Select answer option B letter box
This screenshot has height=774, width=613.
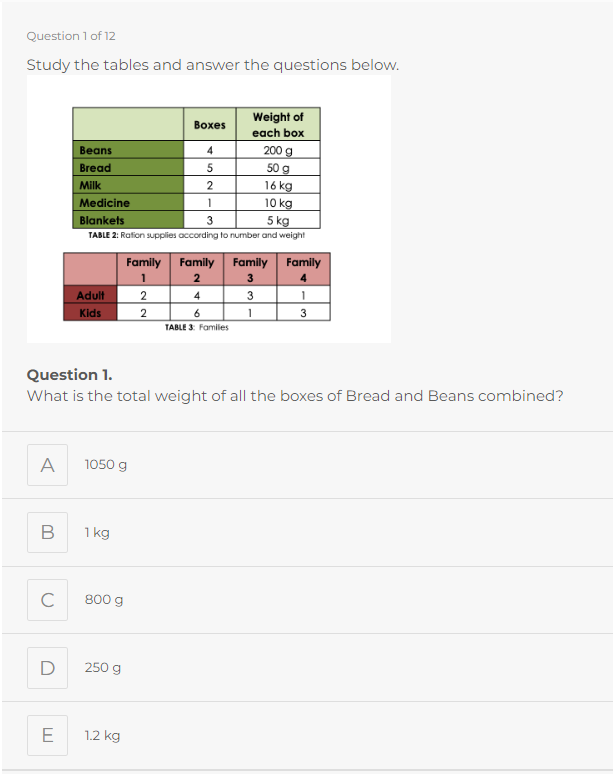tap(47, 532)
